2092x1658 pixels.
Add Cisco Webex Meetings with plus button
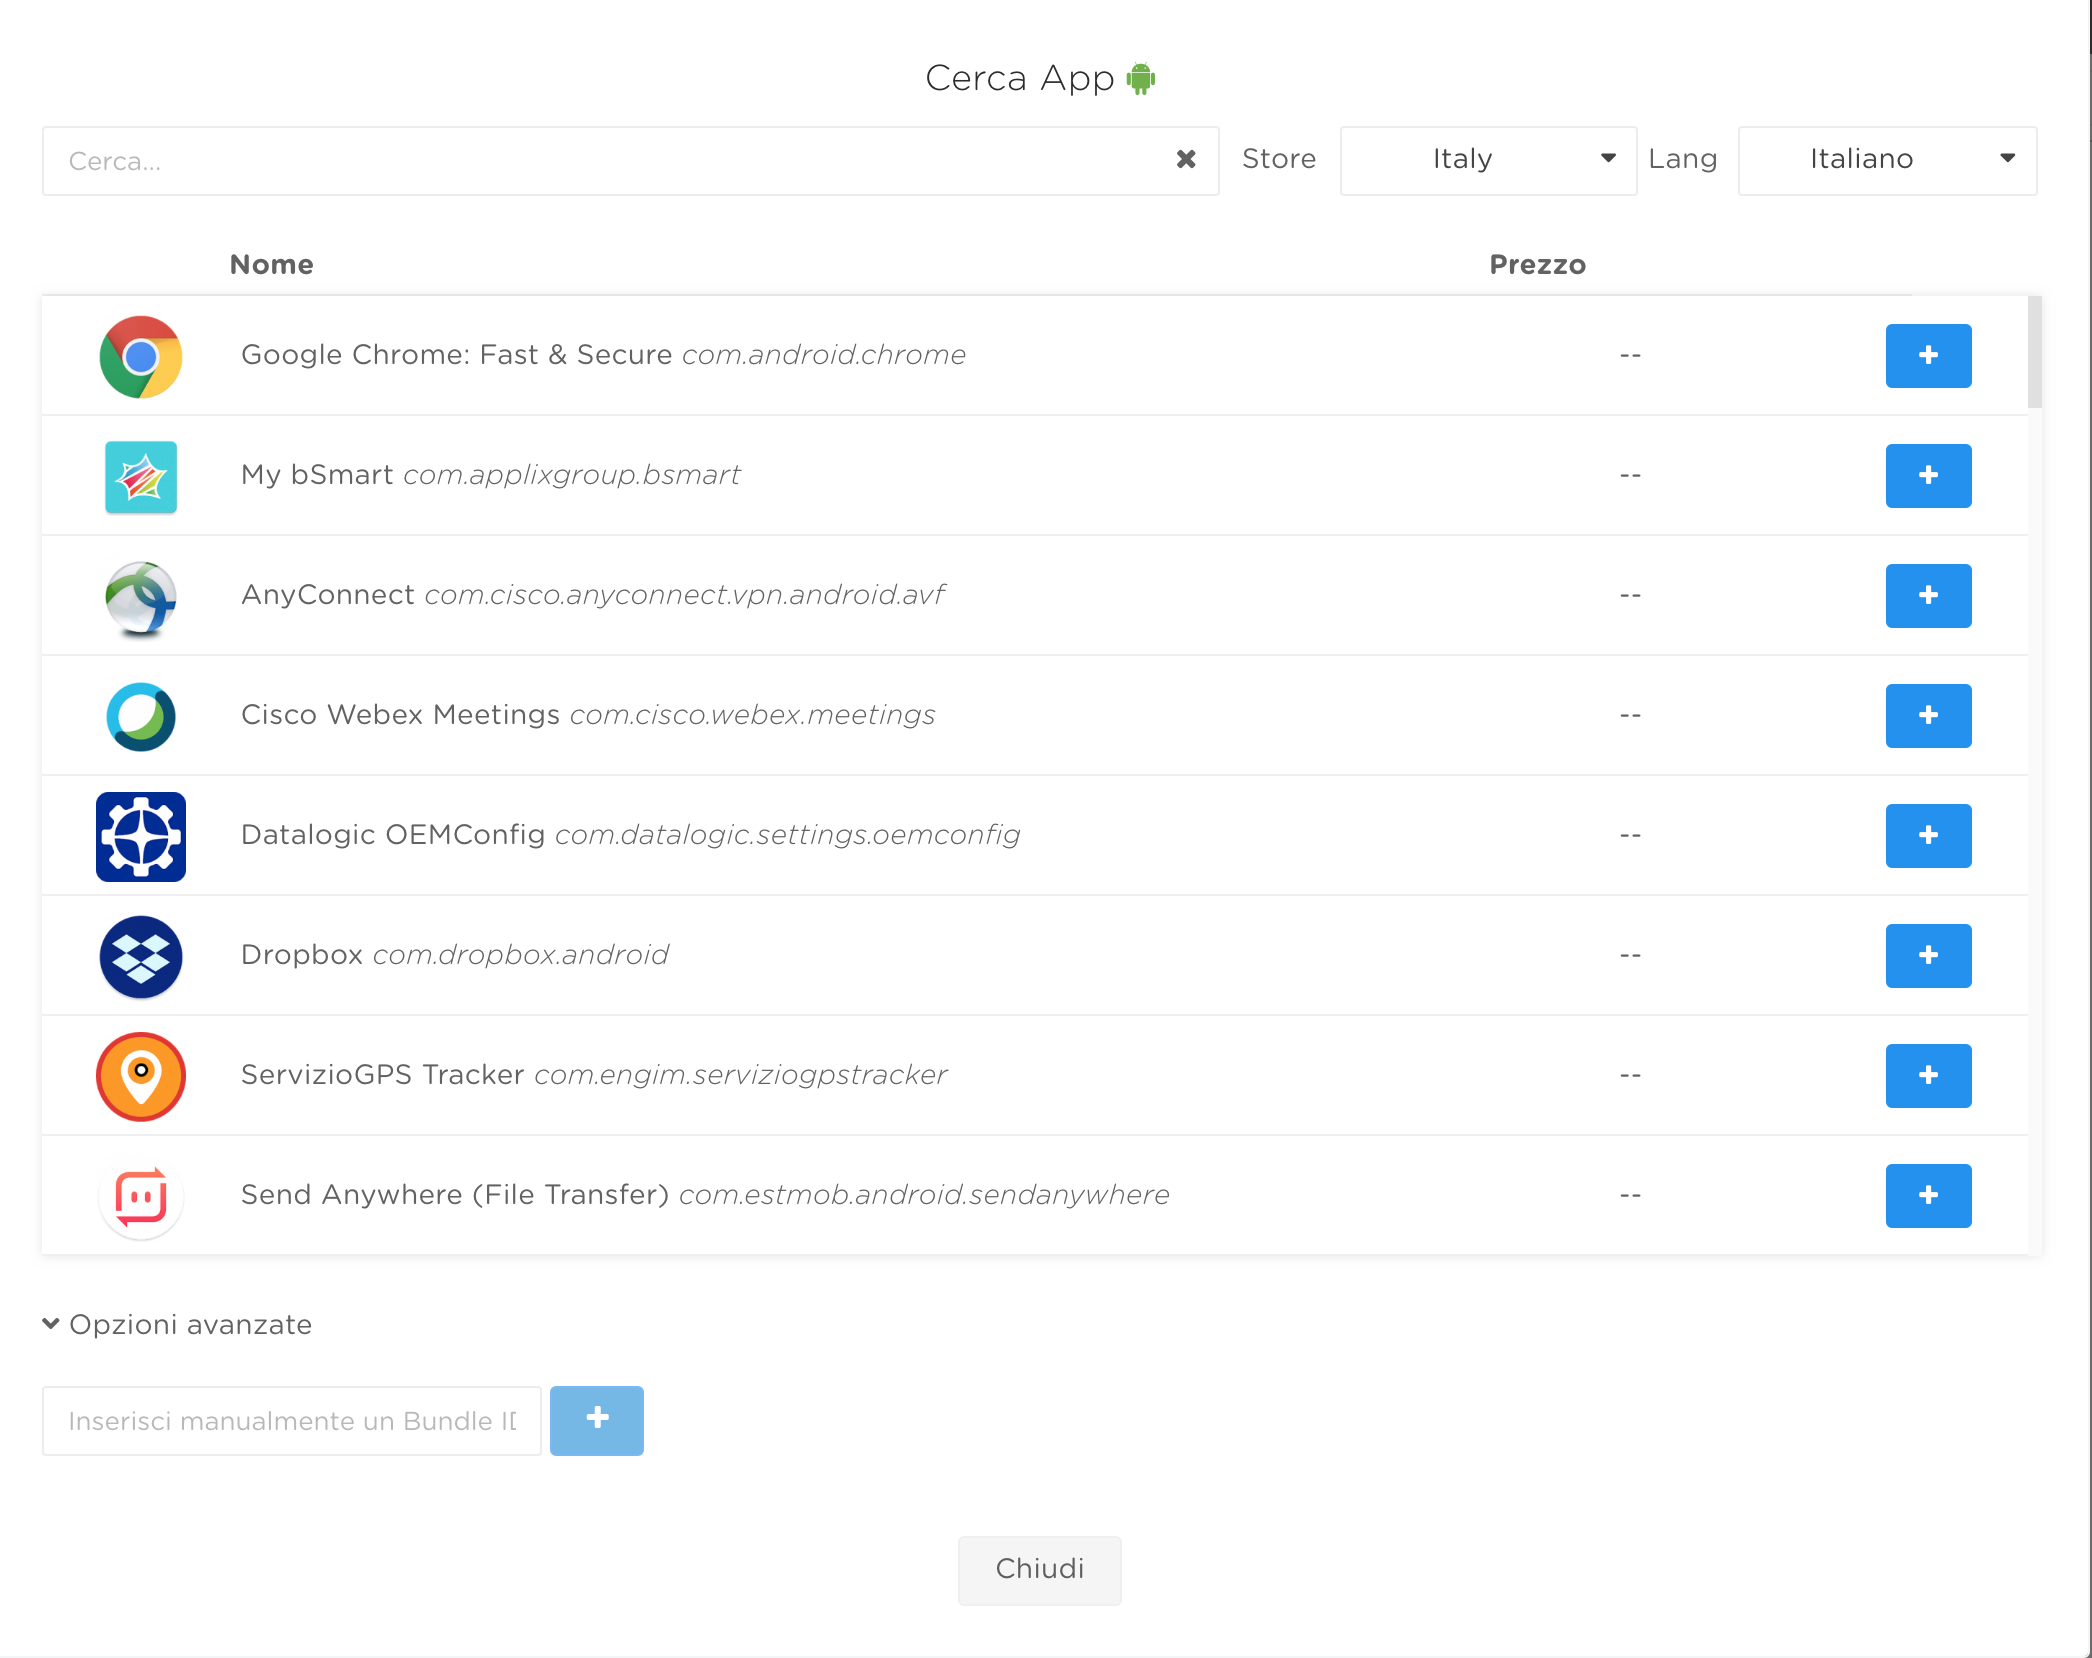(1928, 716)
